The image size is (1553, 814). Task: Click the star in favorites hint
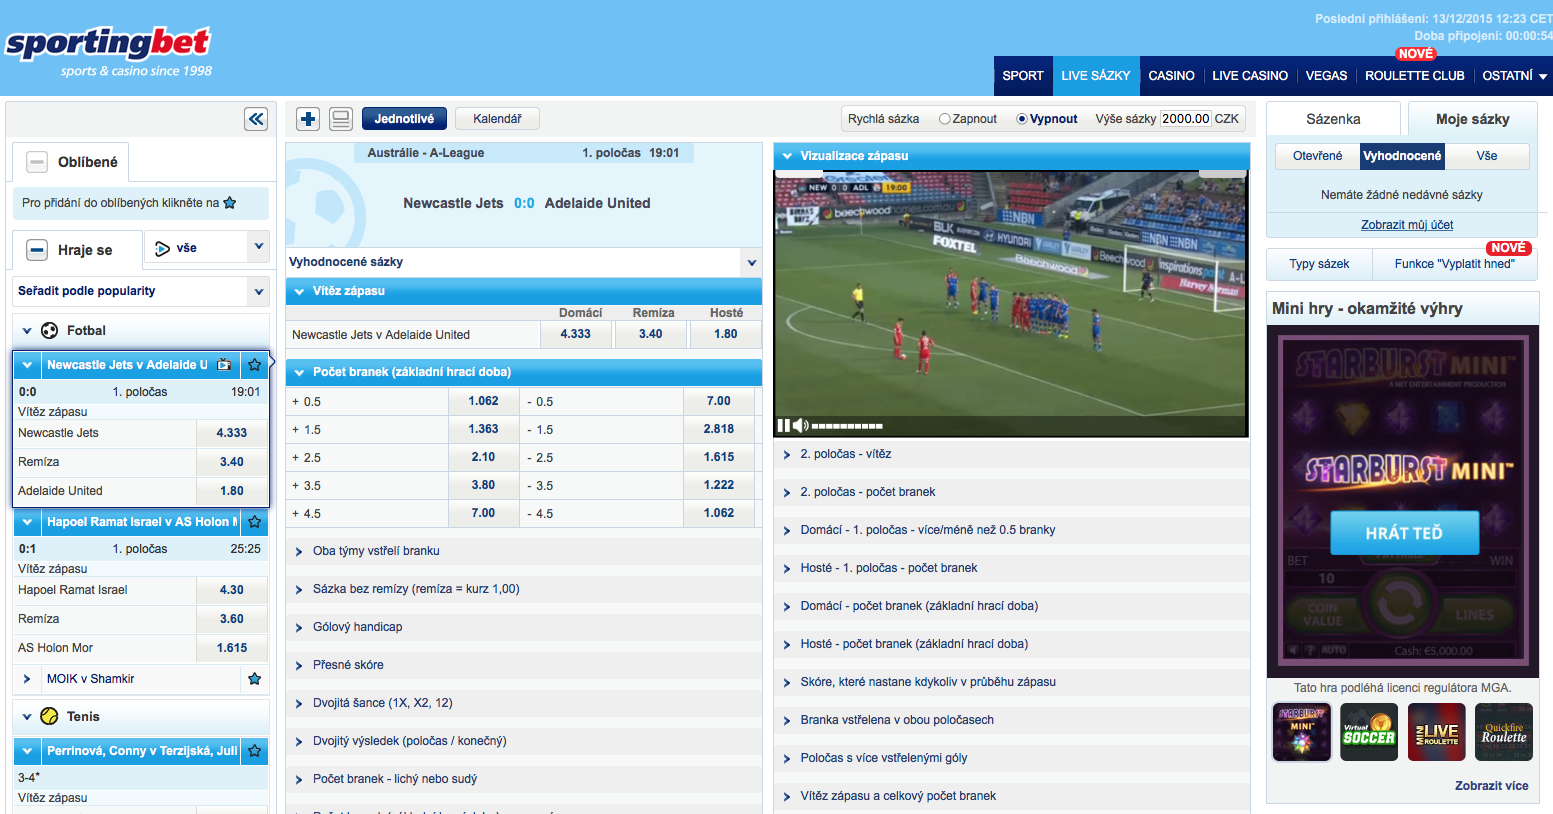pos(230,203)
